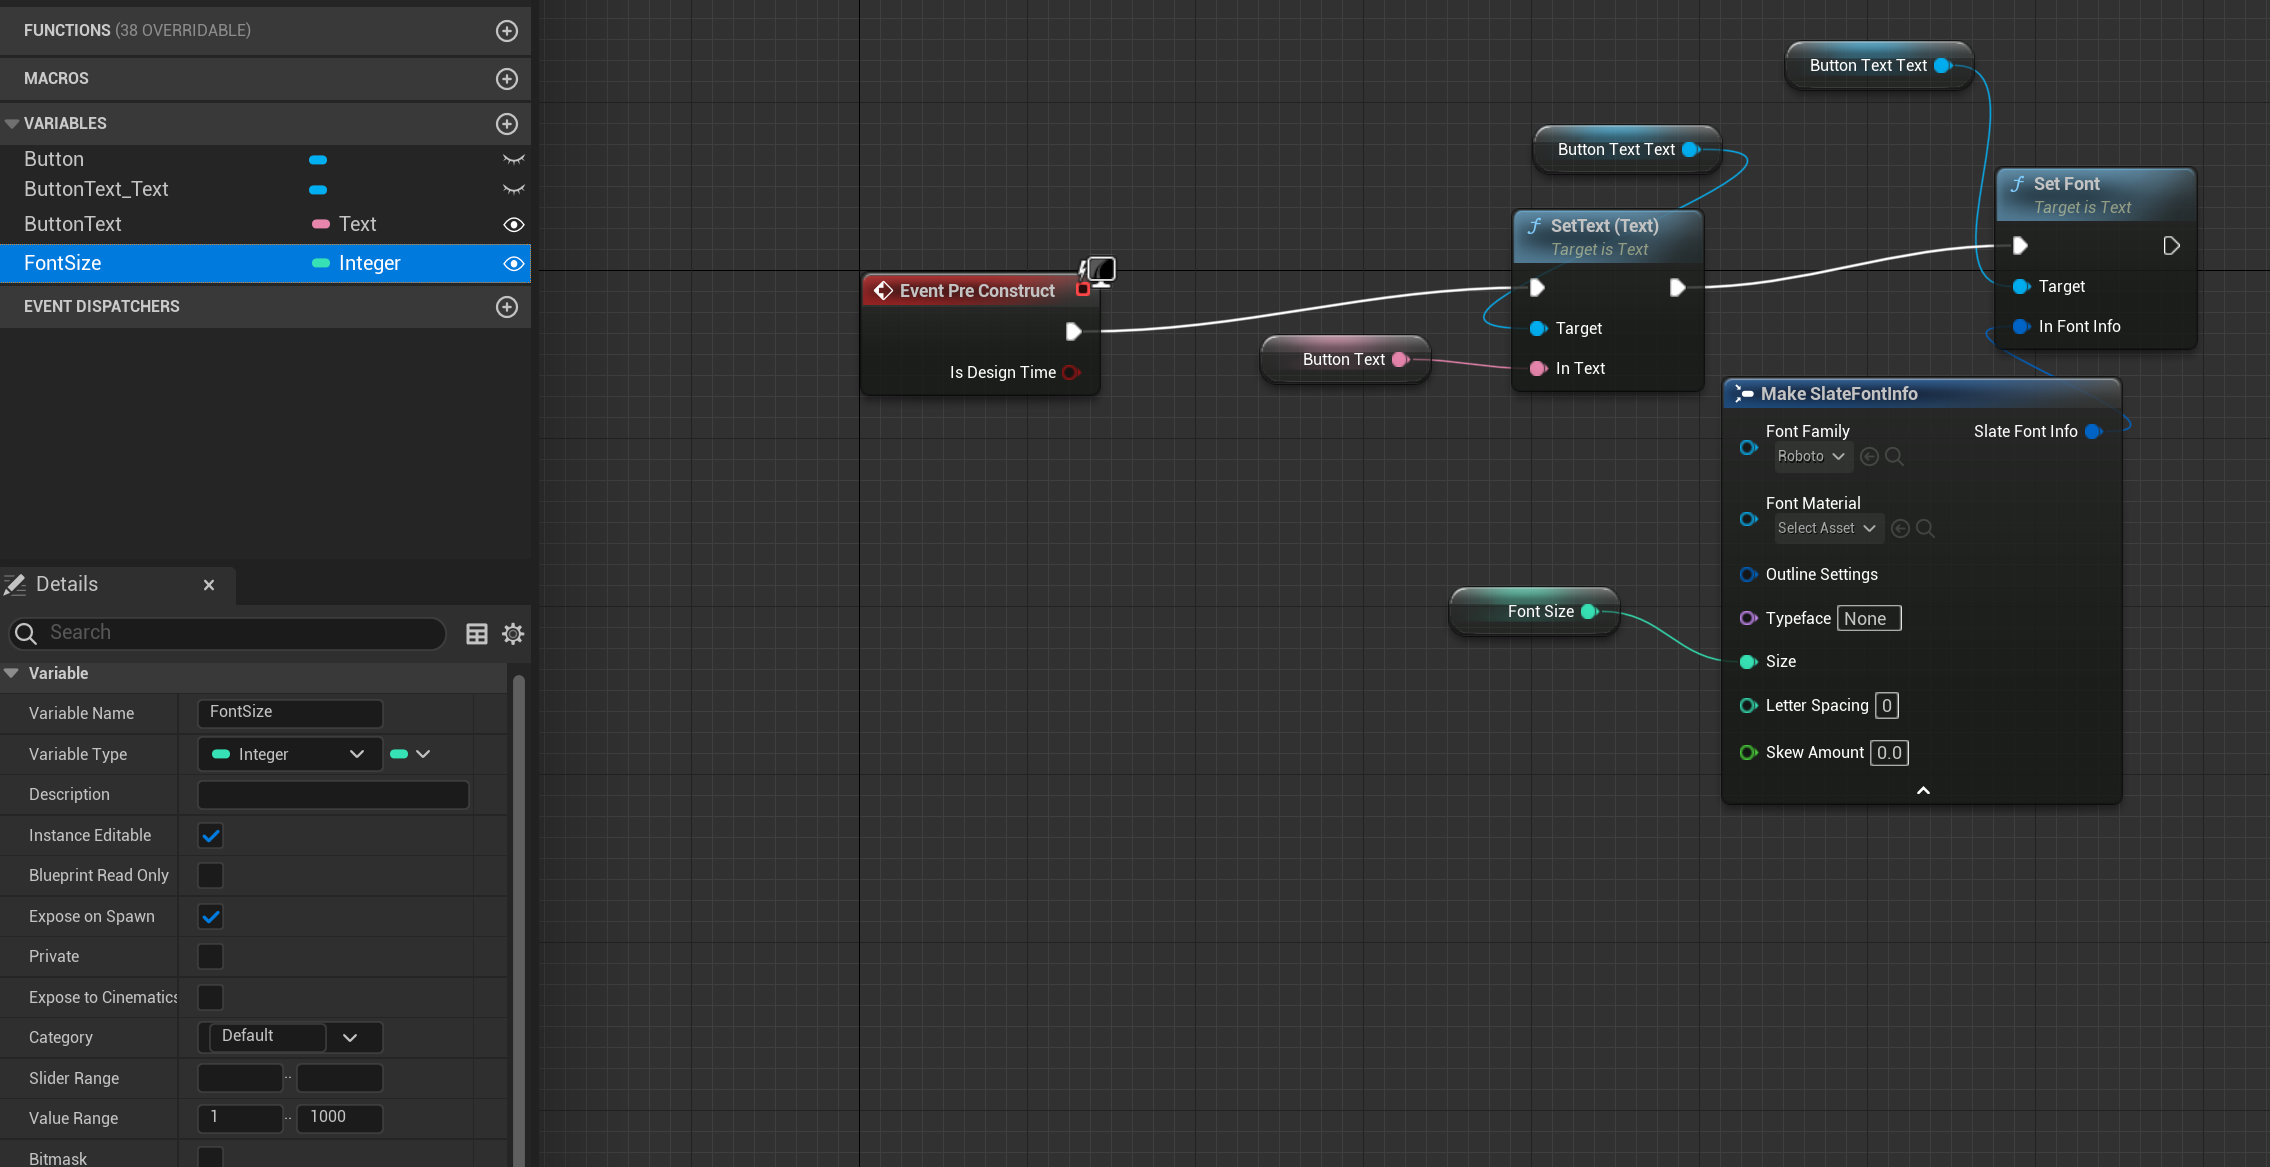
Task: Use selected asset arrow for Font Material
Action: pyautogui.click(x=1900, y=529)
